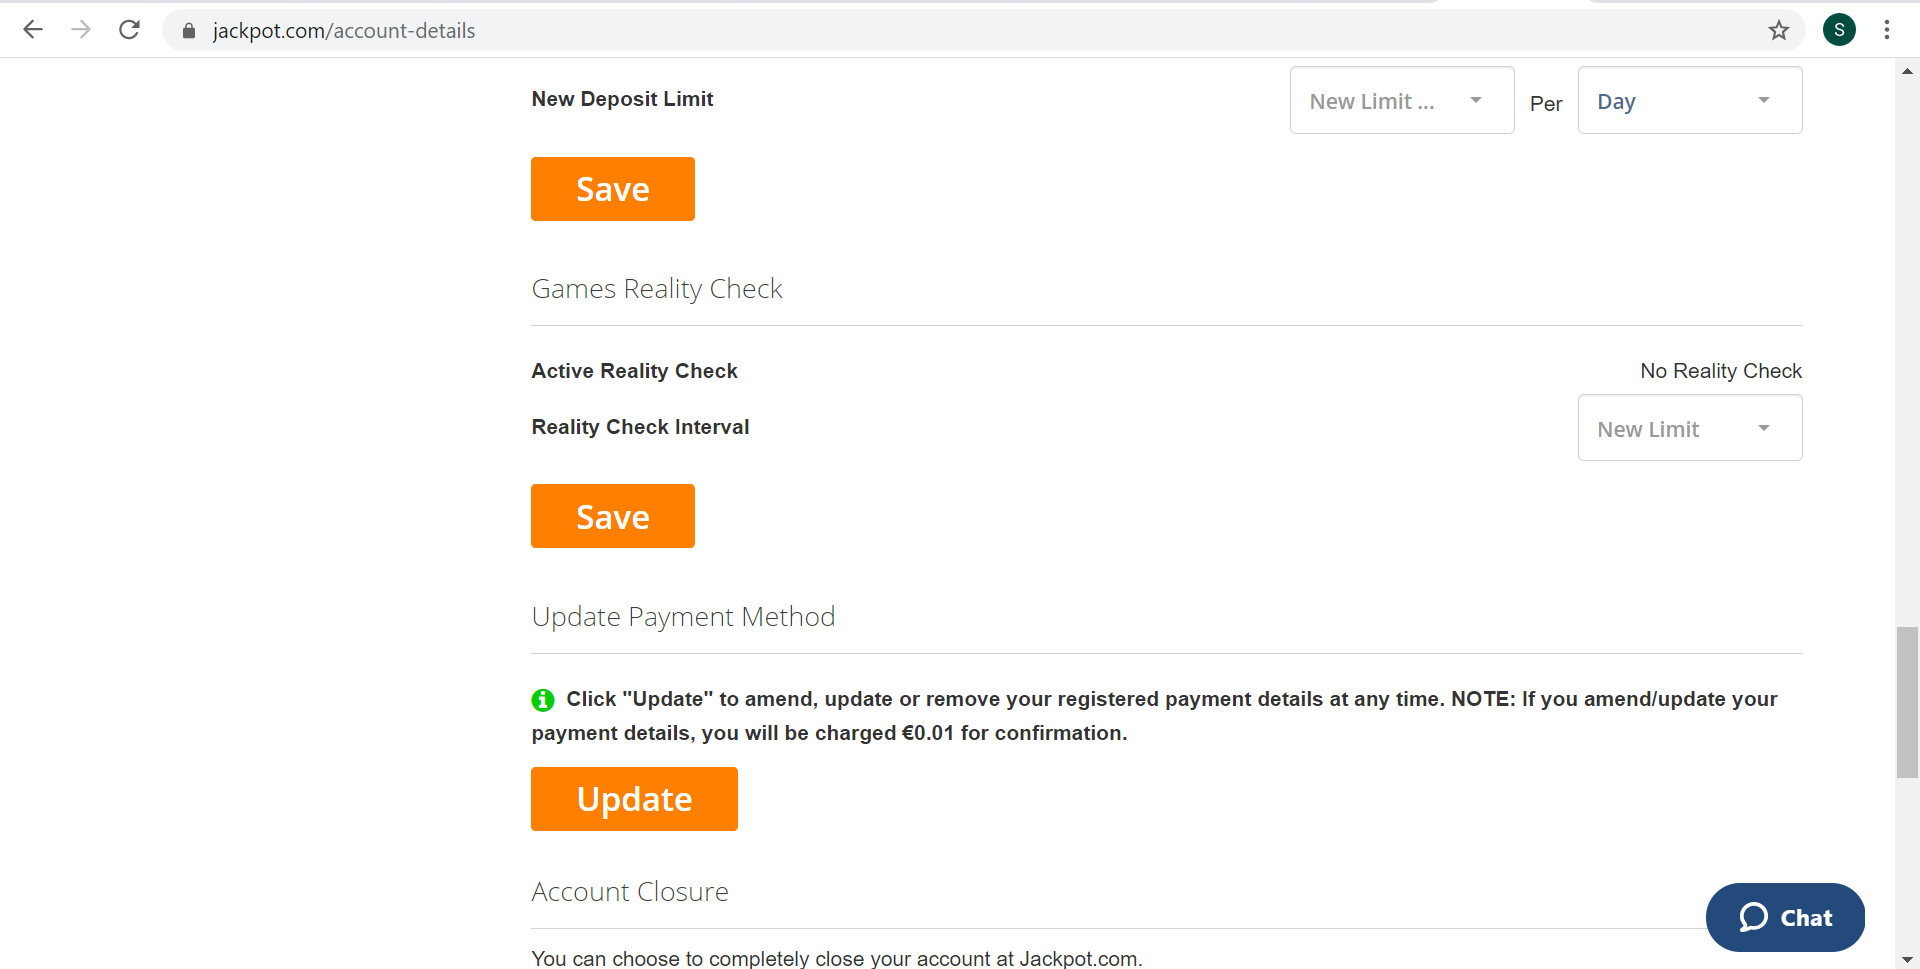Reload the account details page
1920x969 pixels.
click(129, 30)
